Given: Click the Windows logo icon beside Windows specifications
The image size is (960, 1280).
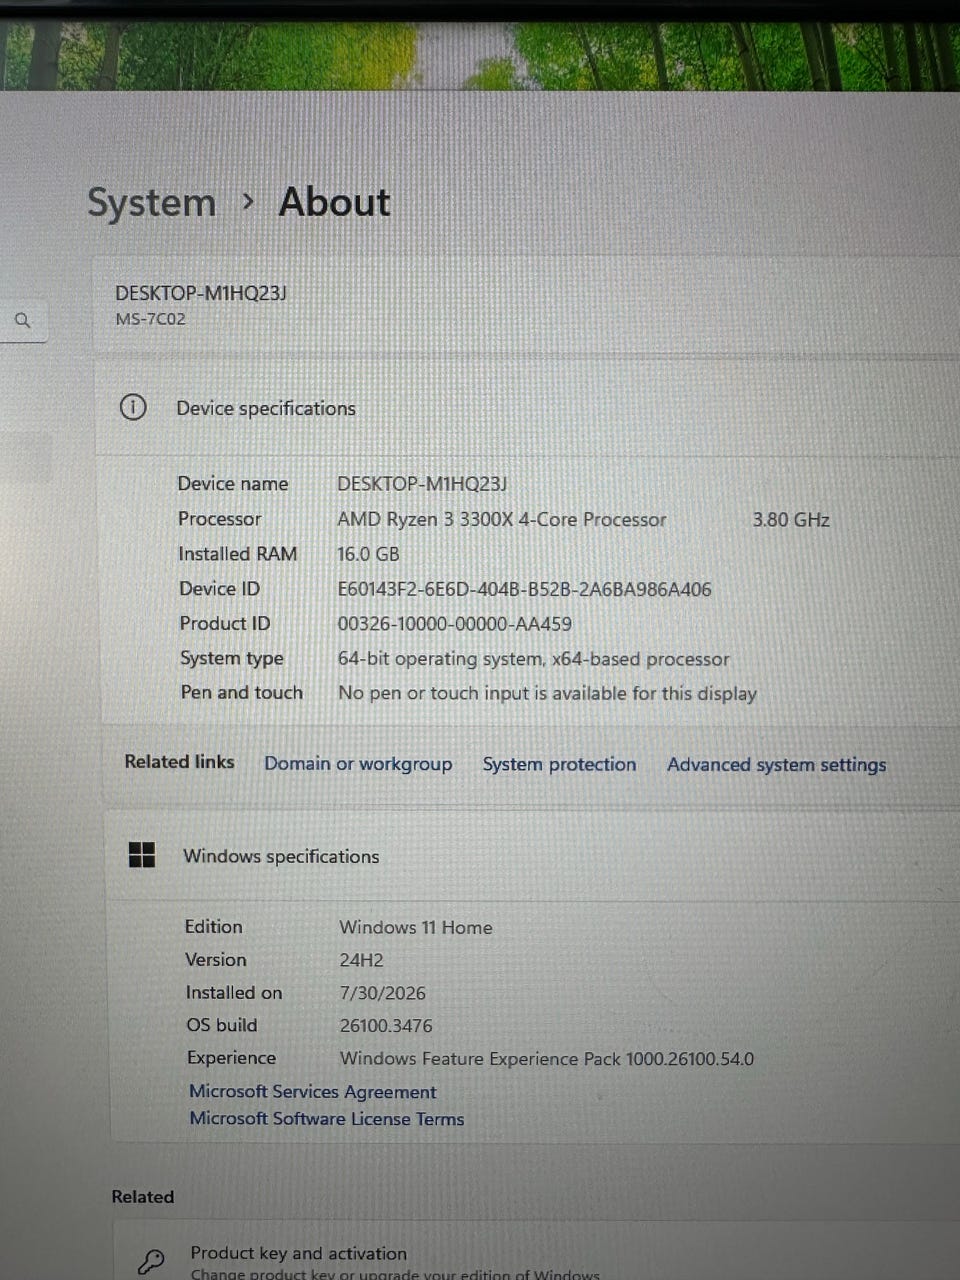Looking at the screenshot, I should pyautogui.click(x=142, y=855).
